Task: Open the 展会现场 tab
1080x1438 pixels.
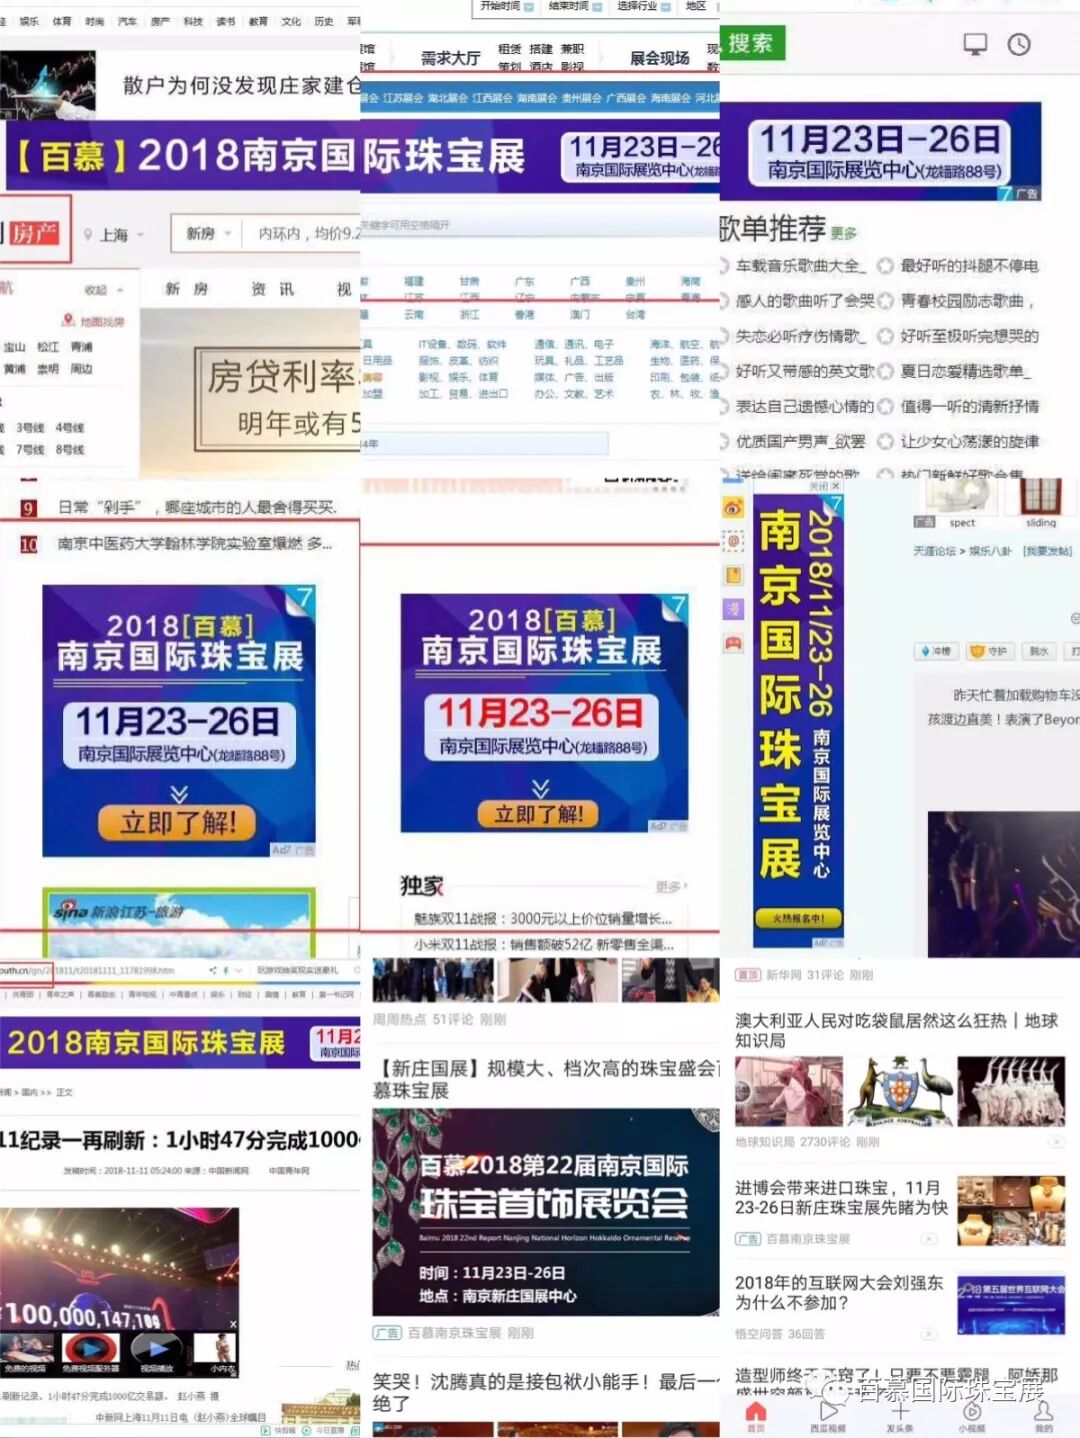Action: [659, 58]
